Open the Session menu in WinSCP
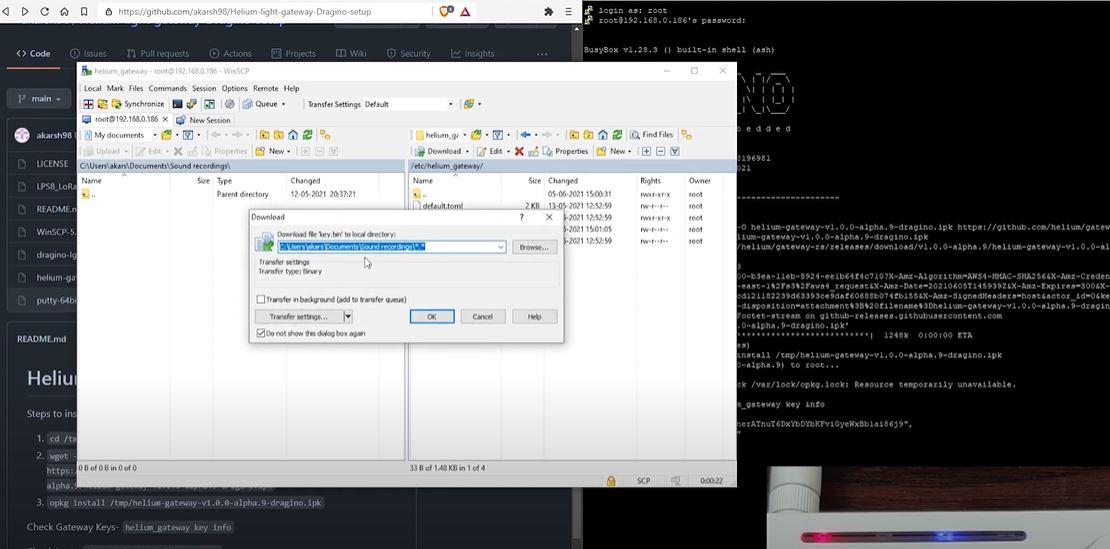 (204, 88)
